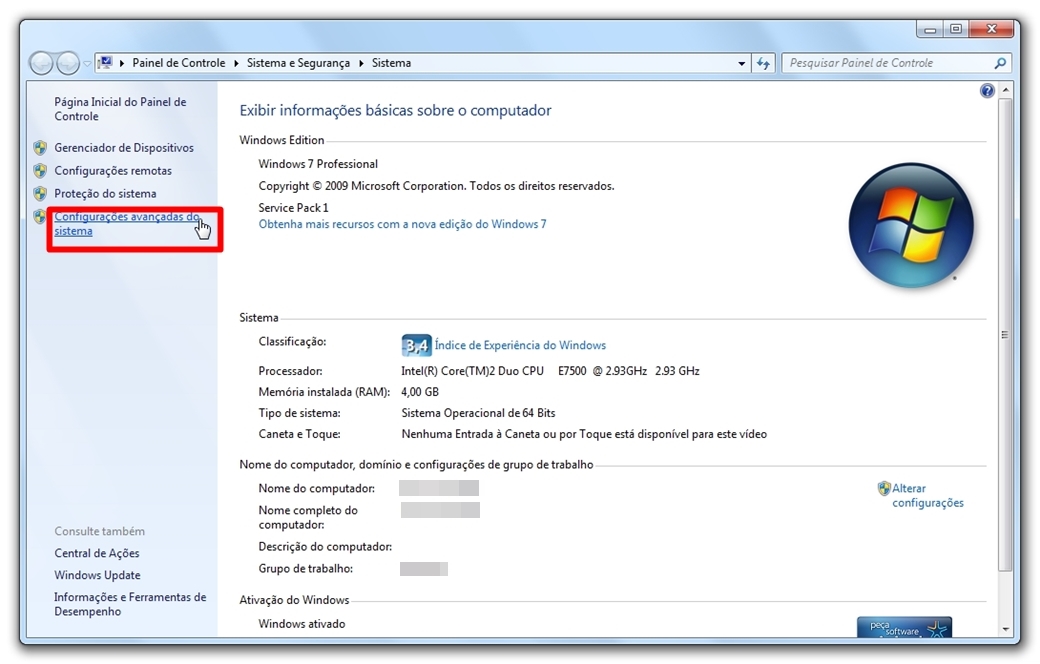Click Obtenha mais recursos com a nova edição link
The width and height of the screenshot is (1040, 664).
403,224
